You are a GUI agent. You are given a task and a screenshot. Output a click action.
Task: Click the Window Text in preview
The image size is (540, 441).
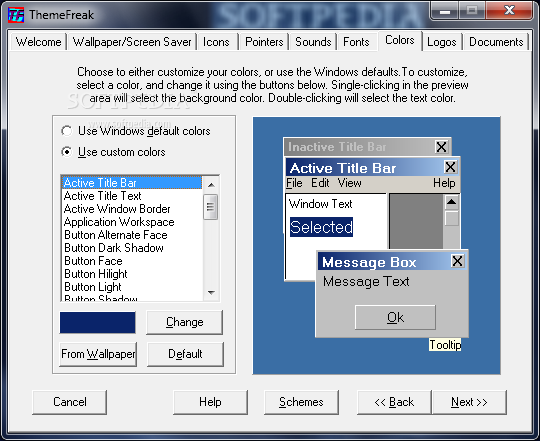click(x=320, y=204)
